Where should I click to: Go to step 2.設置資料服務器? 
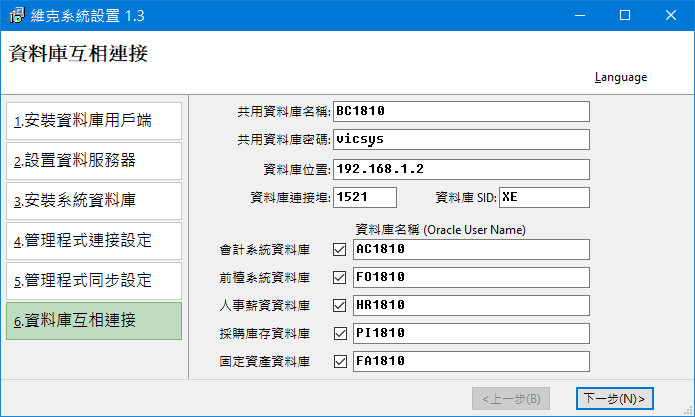click(94, 161)
